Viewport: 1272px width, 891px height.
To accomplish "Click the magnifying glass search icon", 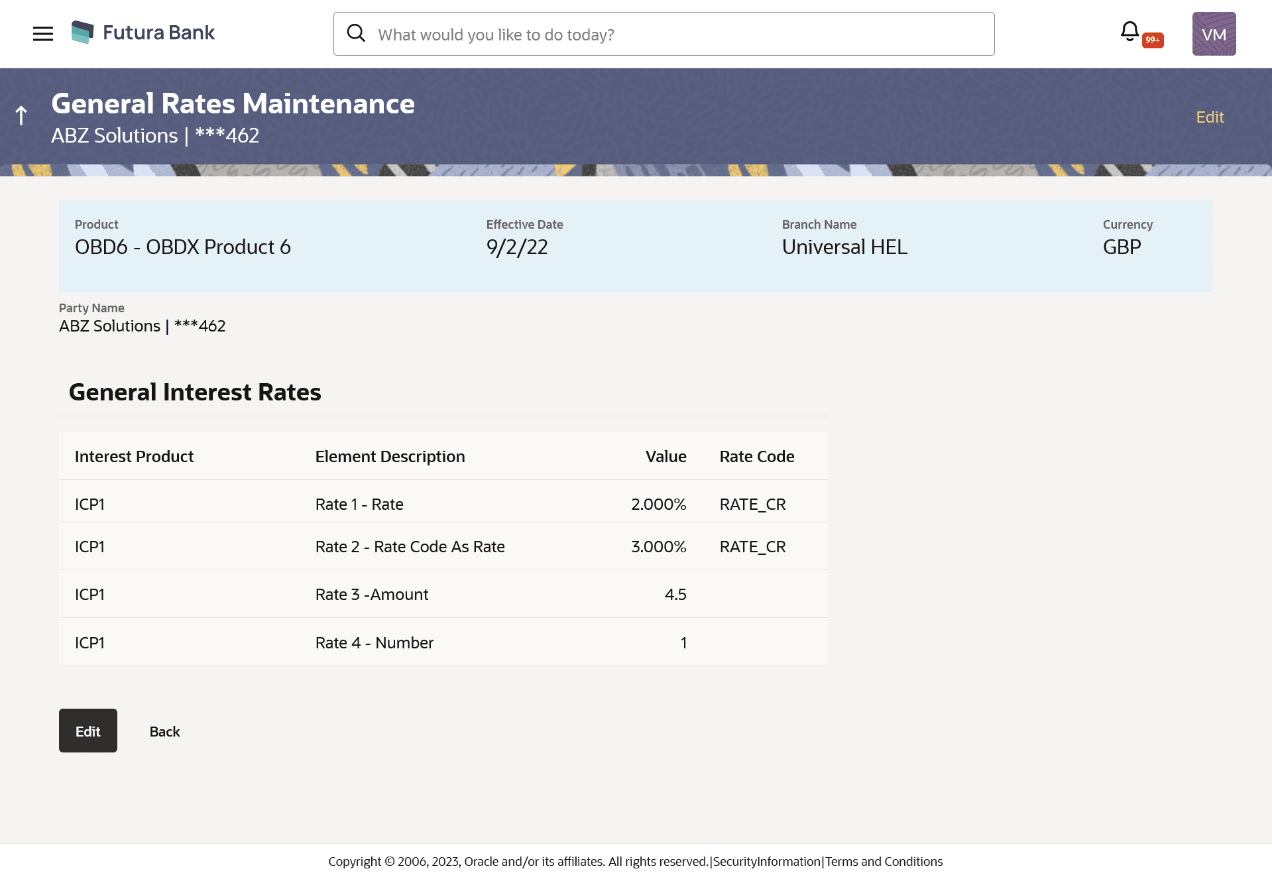I will point(355,34).
